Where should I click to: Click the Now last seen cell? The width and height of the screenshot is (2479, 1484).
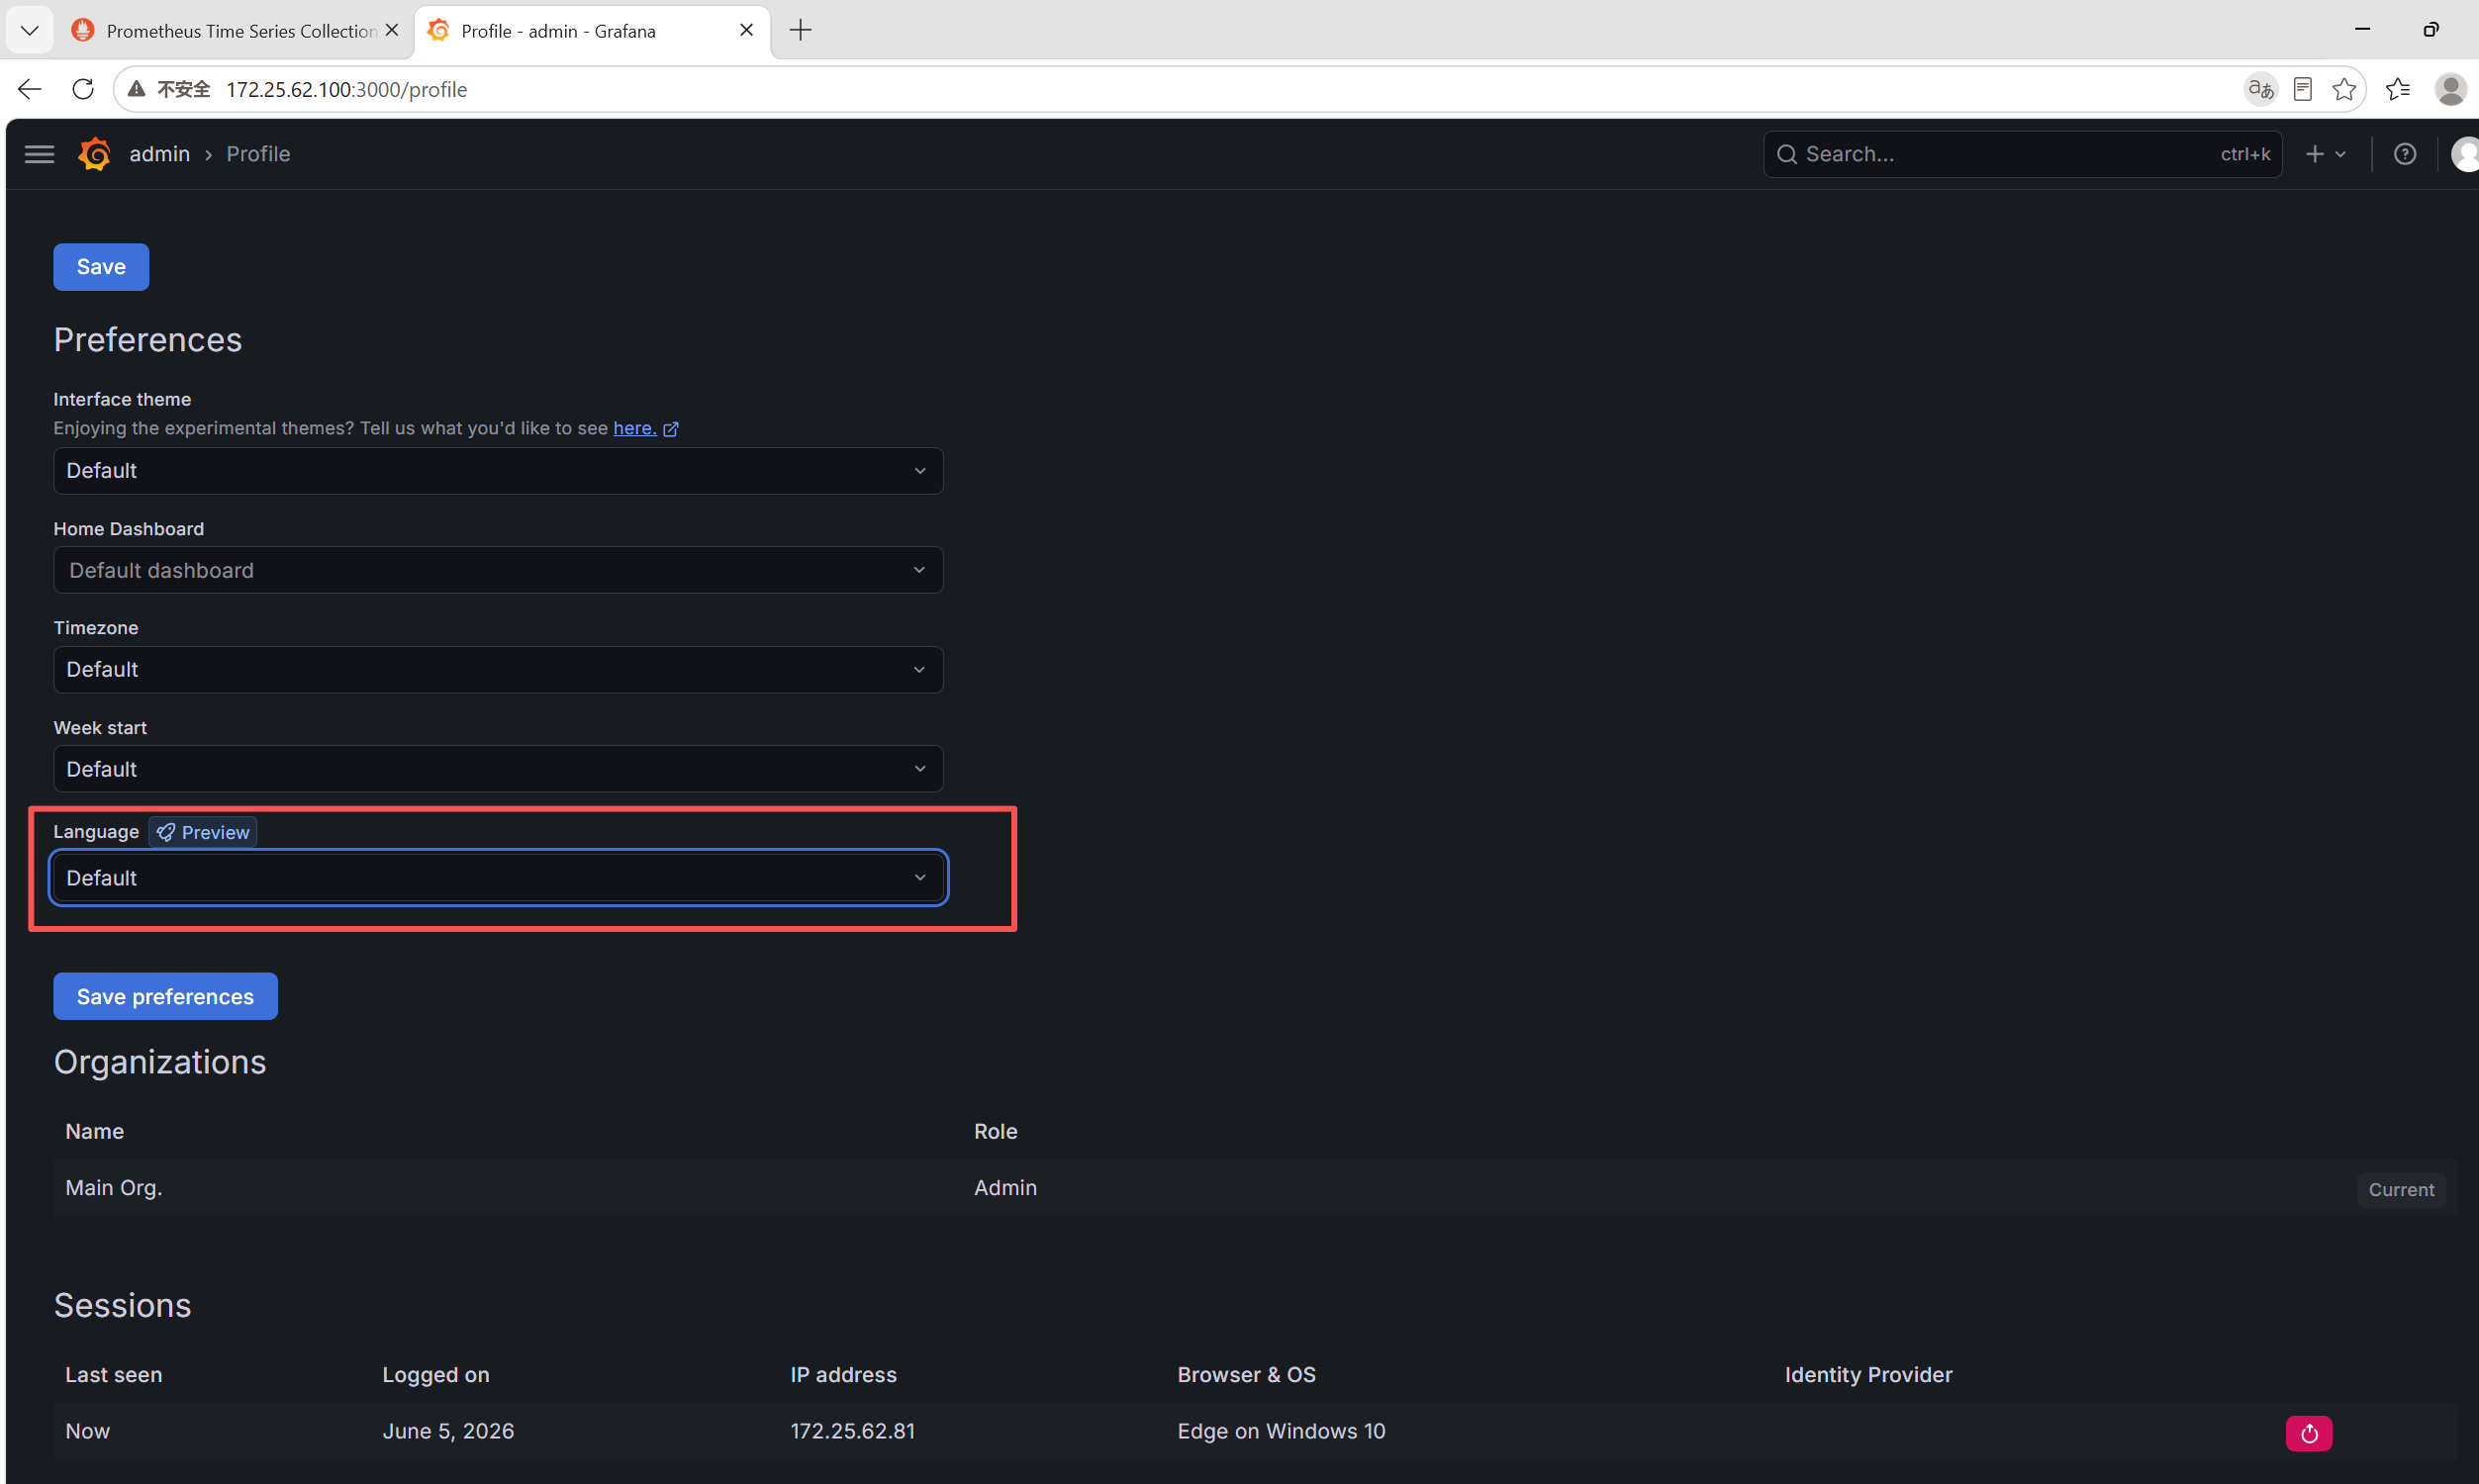pyautogui.click(x=88, y=1432)
